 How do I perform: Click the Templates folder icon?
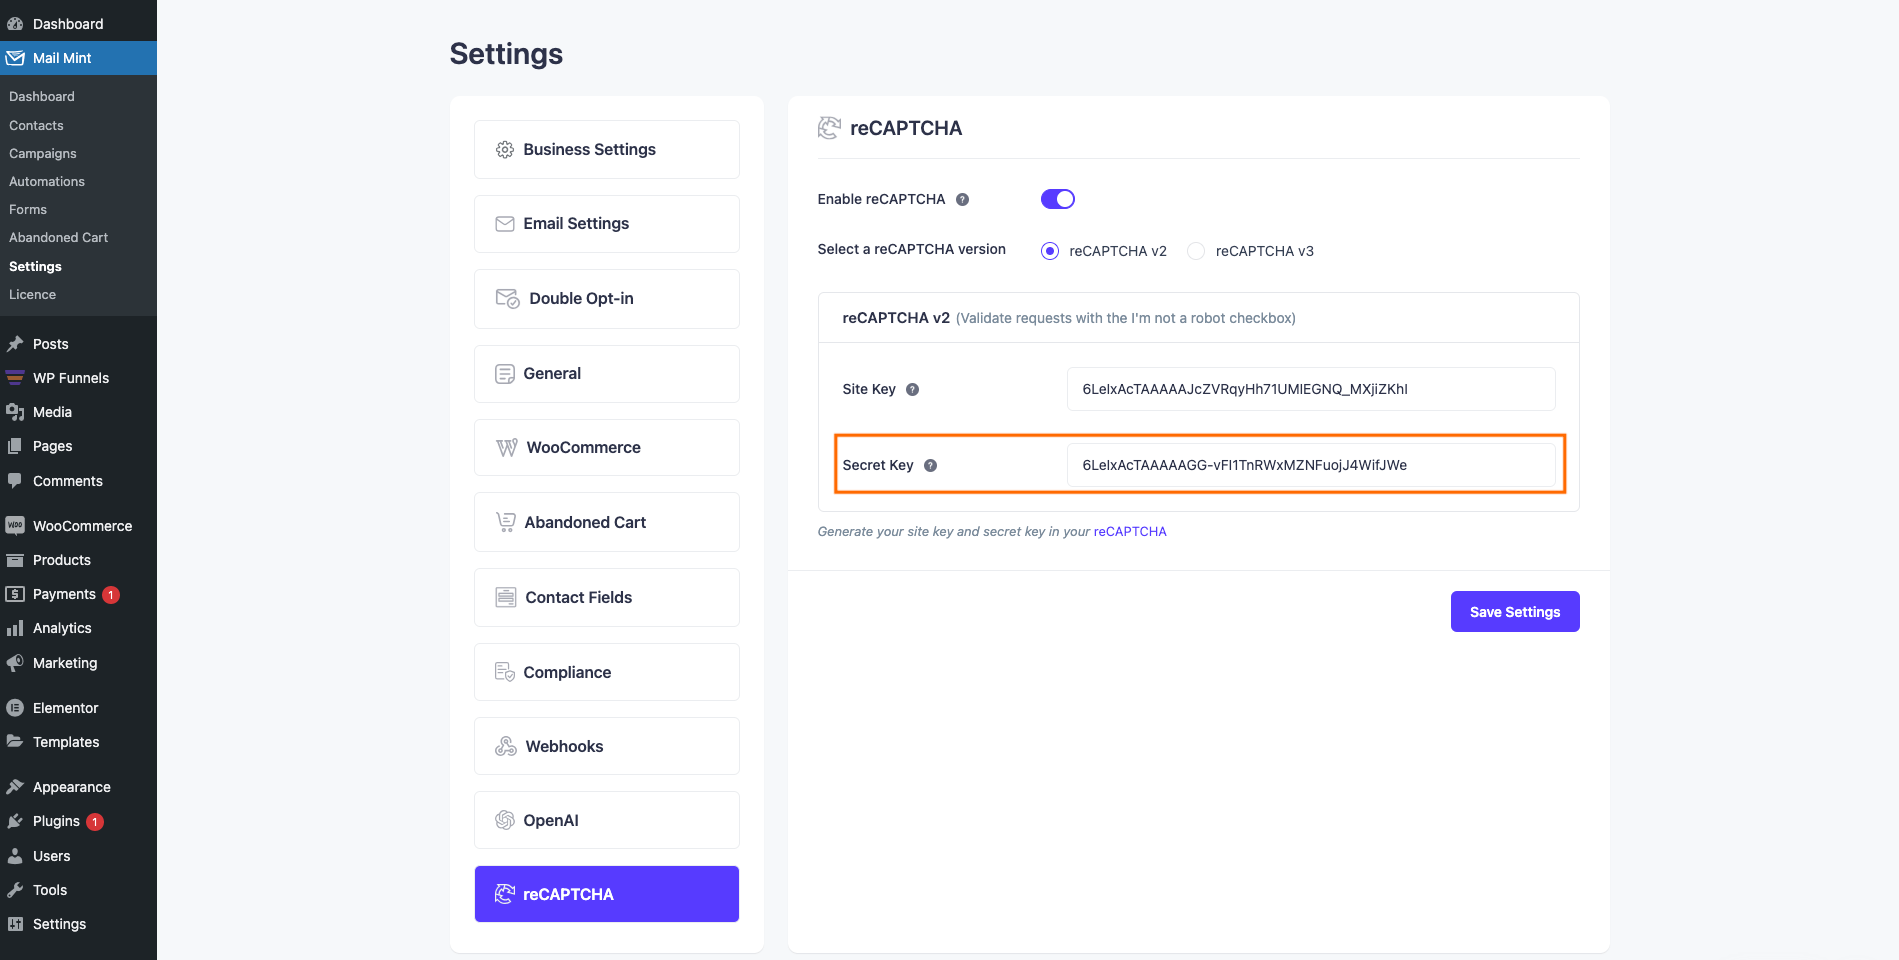tap(15, 742)
